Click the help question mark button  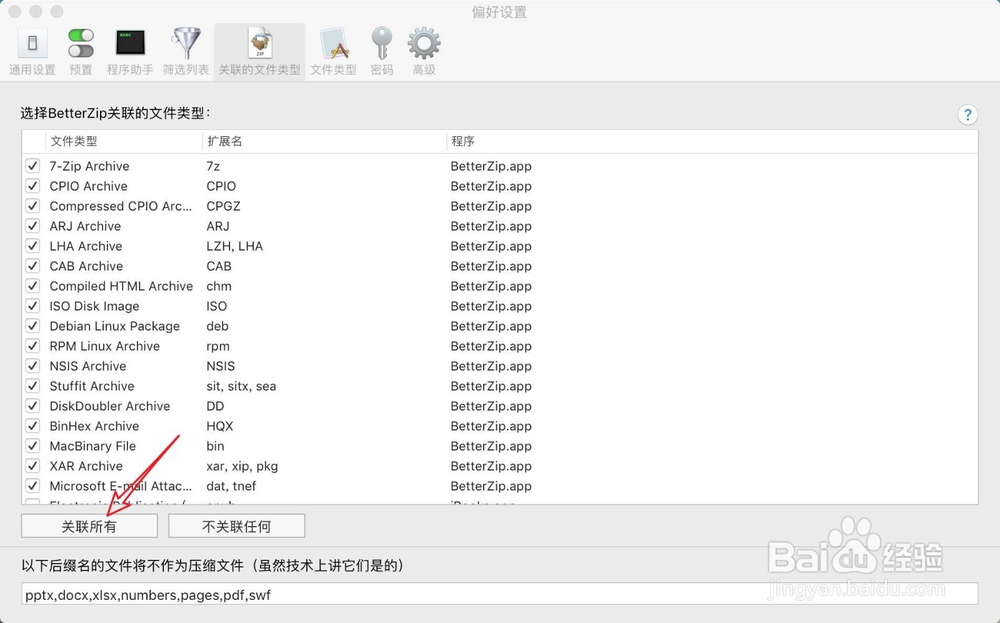point(967,114)
